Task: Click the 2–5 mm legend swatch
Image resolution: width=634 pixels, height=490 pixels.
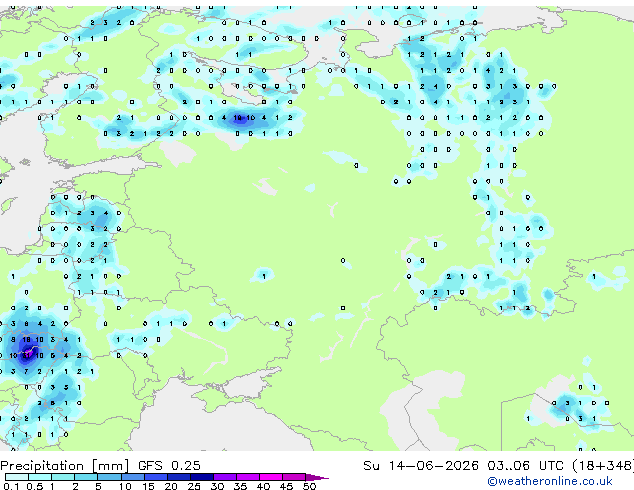Action: (86, 477)
